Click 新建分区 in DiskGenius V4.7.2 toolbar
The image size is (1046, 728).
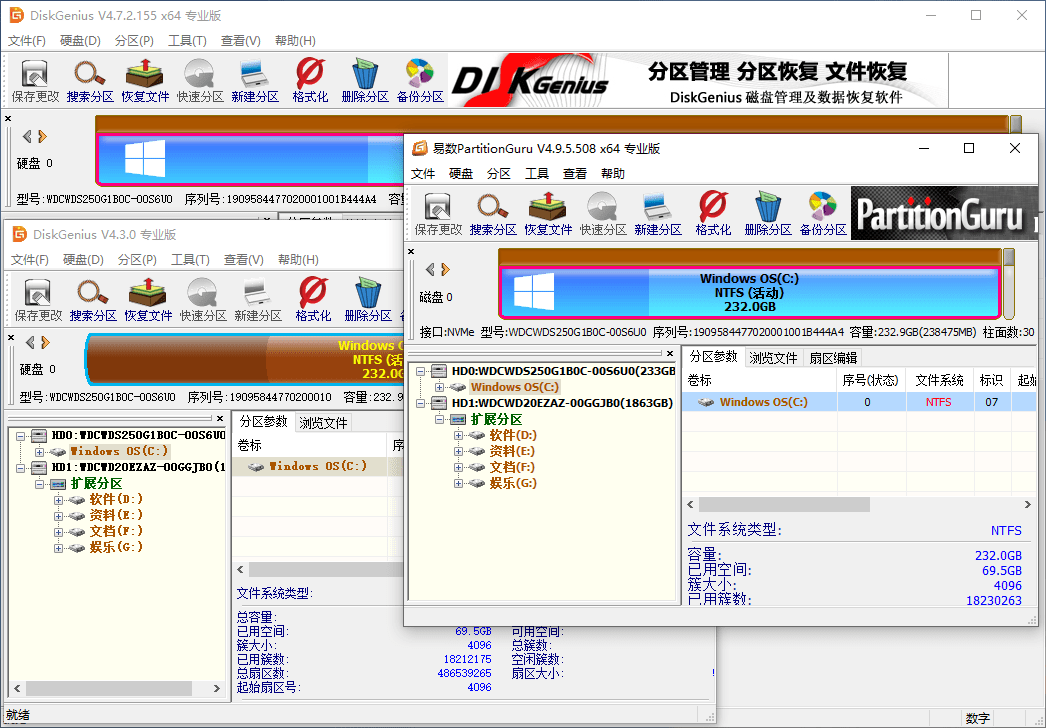[255, 81]
